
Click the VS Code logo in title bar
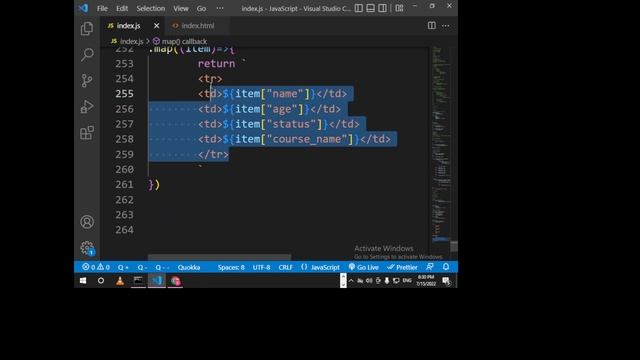[83, 8]
